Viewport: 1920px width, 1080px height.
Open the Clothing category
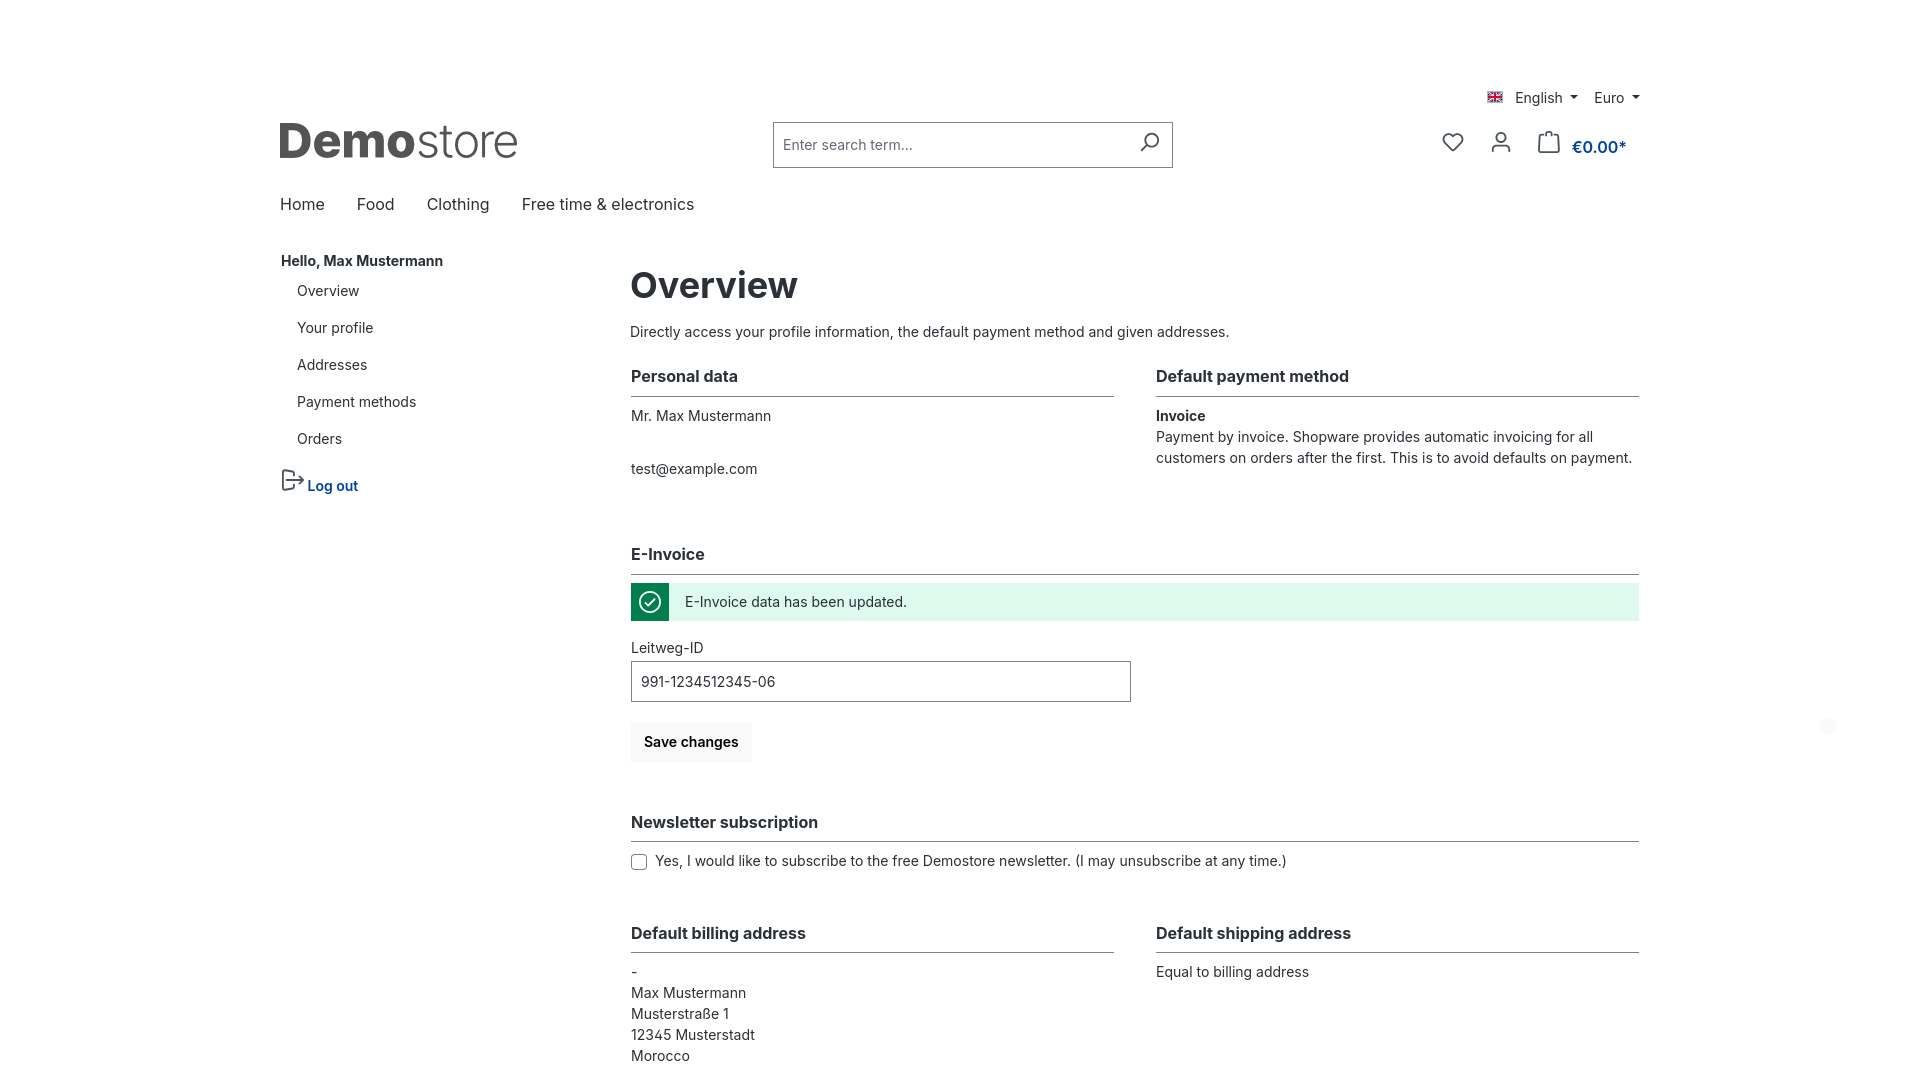tap(458, 204)
